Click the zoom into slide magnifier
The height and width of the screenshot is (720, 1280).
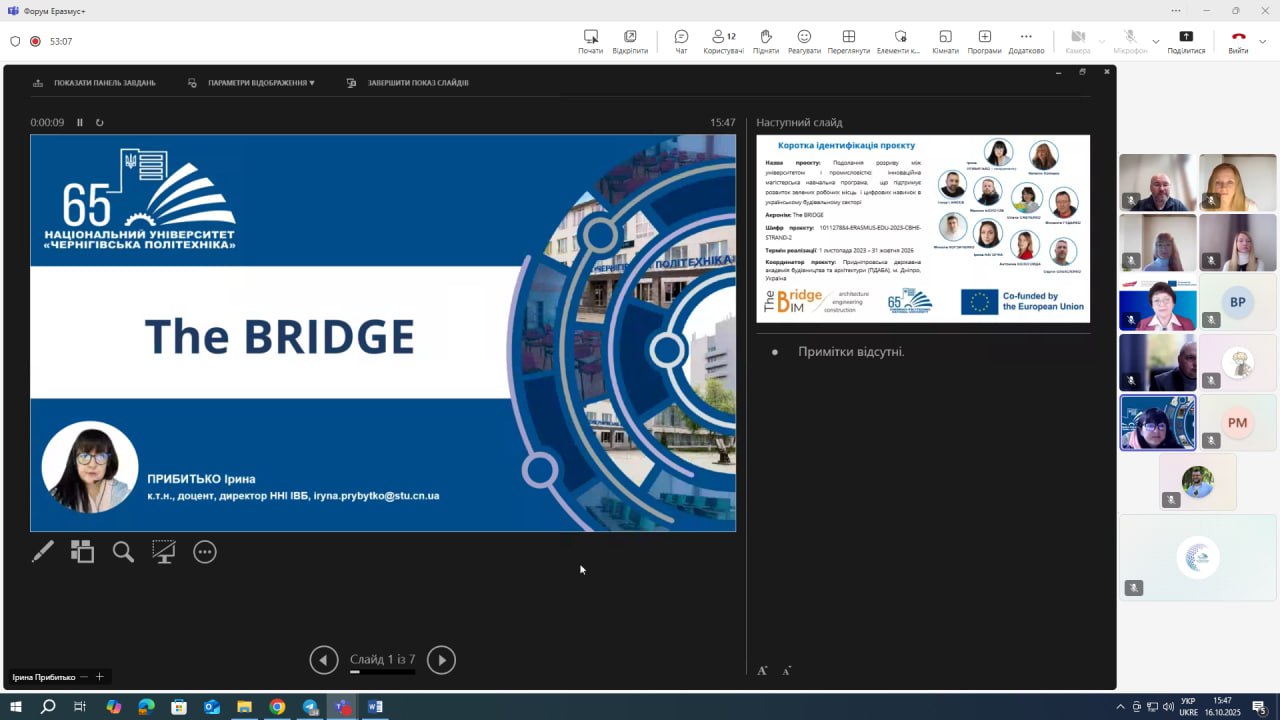coord(123,552)
